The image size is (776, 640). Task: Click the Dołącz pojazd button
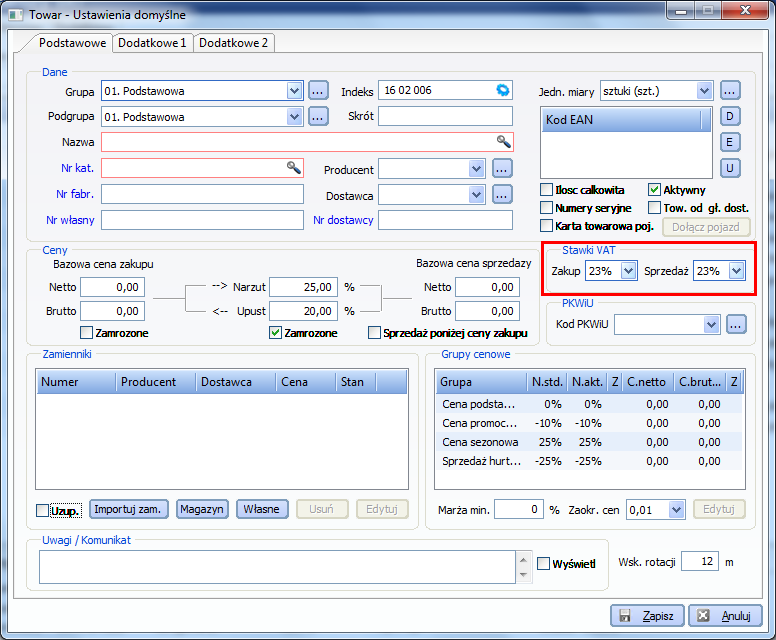pyautogui.click(x=706, y=227)
